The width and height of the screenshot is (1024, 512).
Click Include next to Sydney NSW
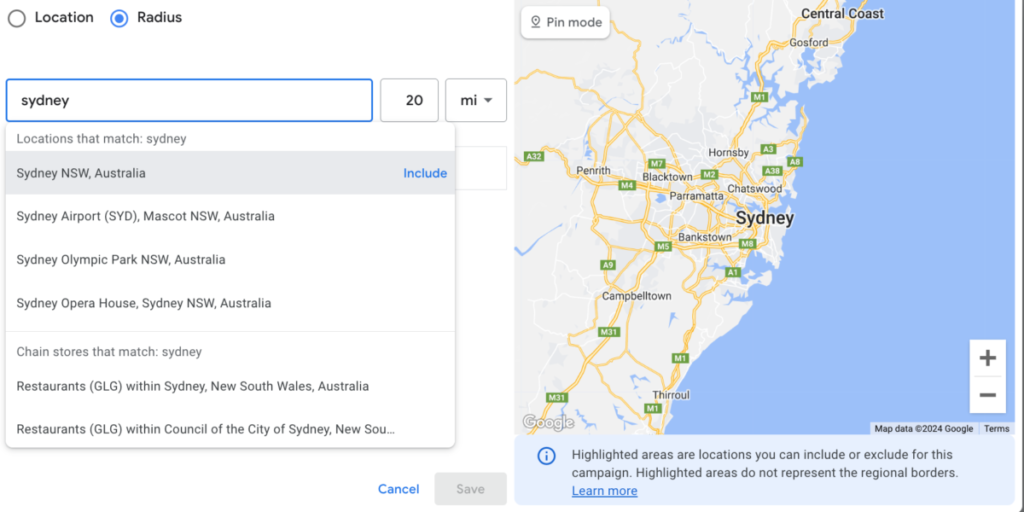(425, 173)
